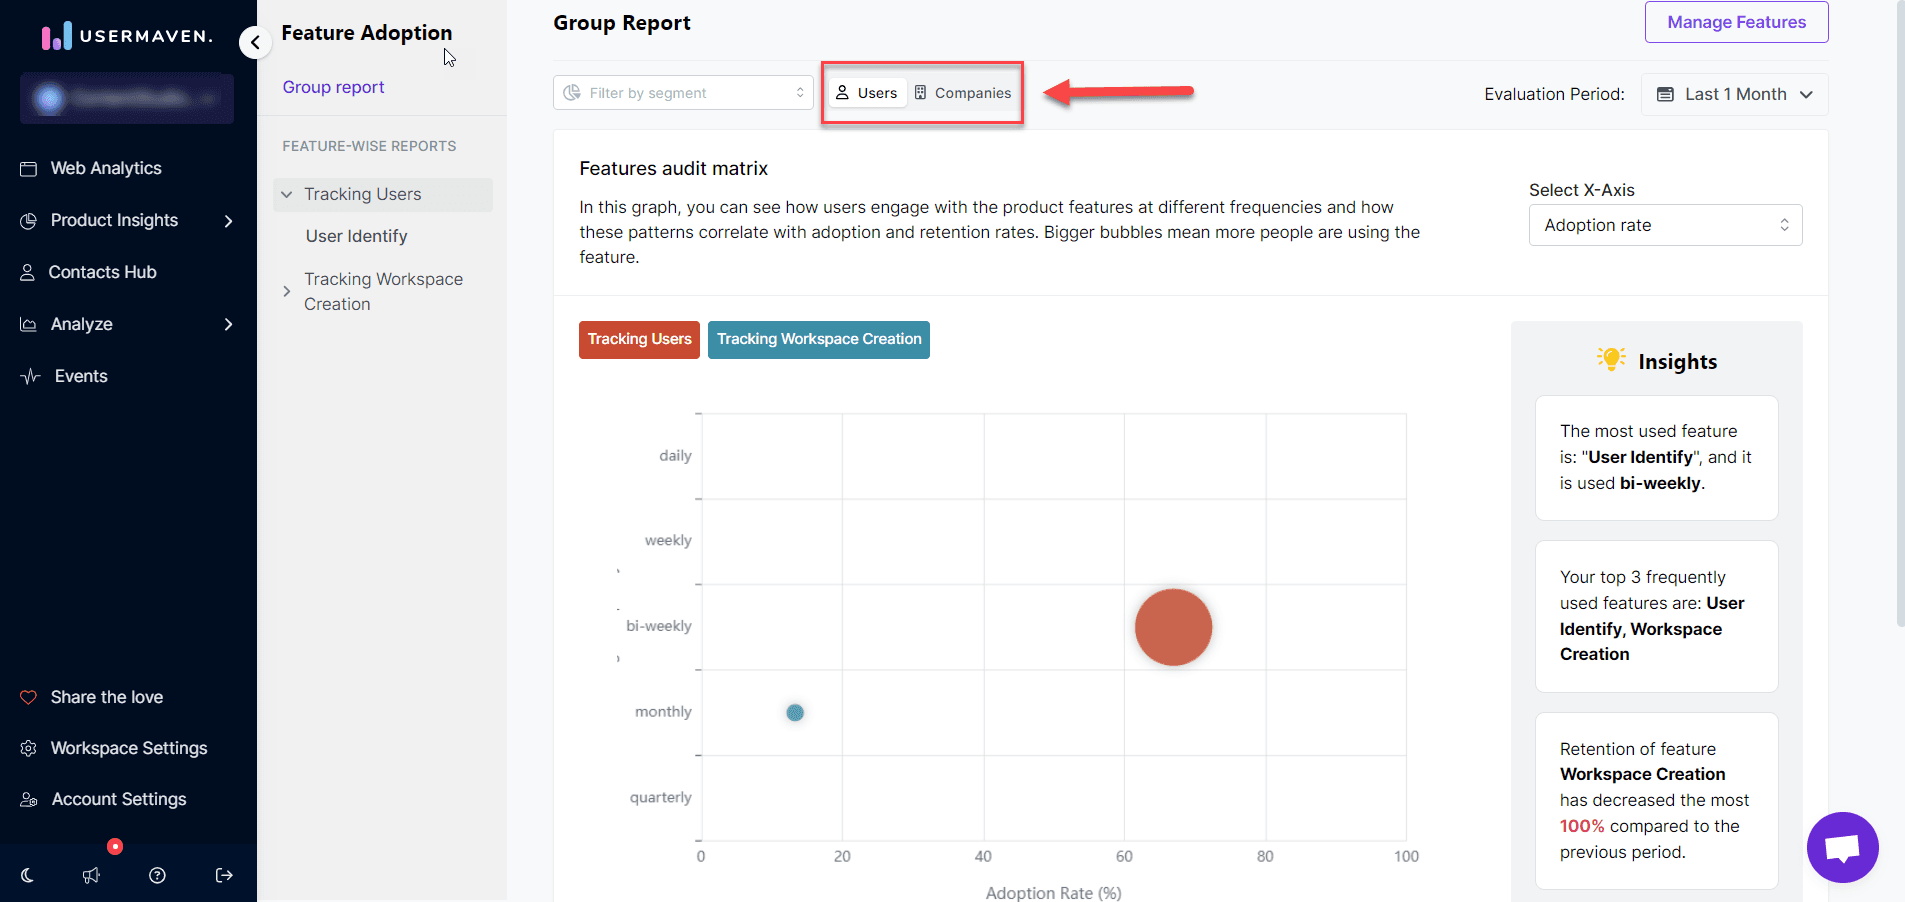Expand Tracking Workspace Creation tree item
The width and height of the screenshot is (1905, 902).
pyautogui.click(x=287, y=291)
